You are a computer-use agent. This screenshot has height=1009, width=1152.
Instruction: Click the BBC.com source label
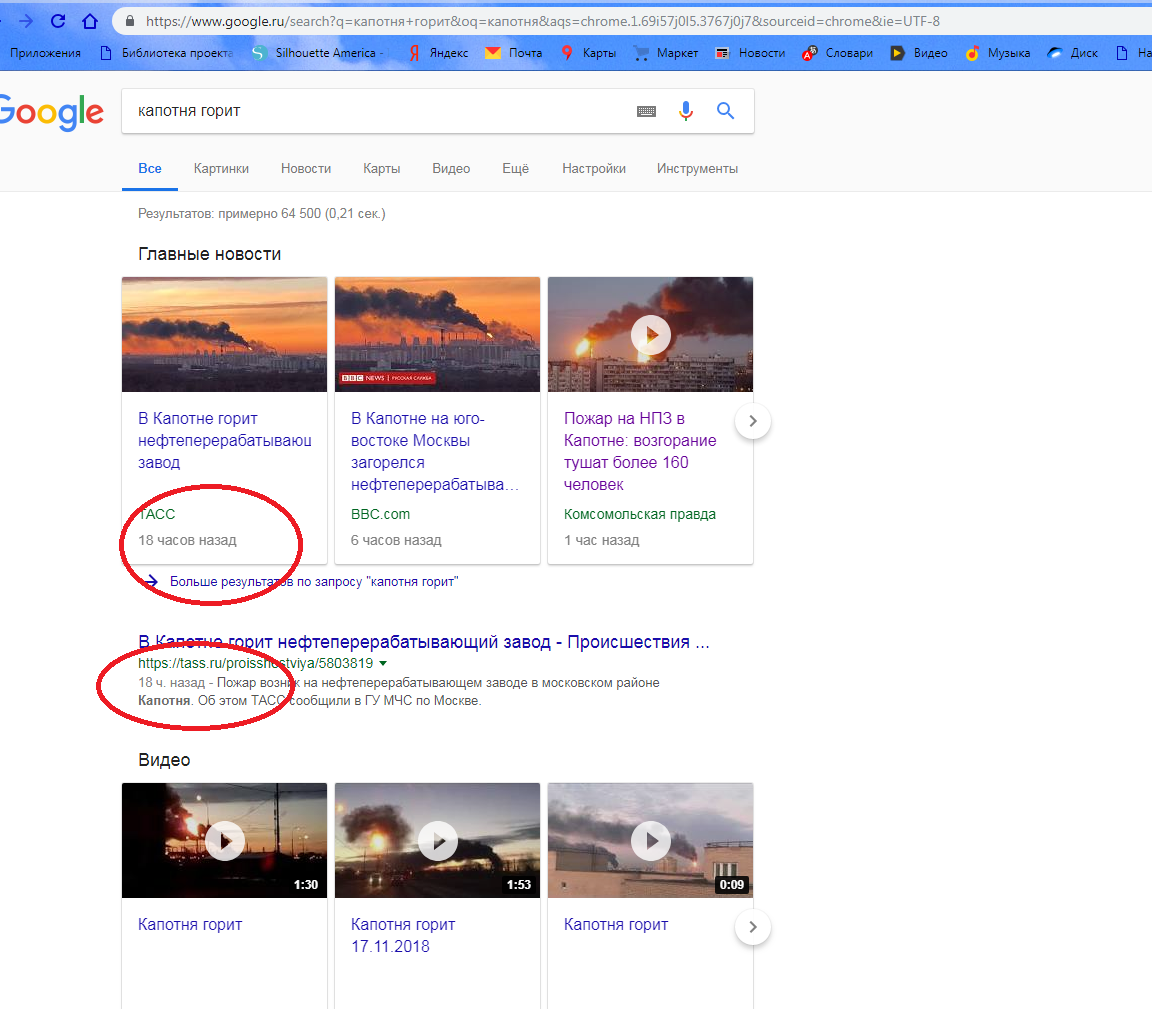(x=381, y=514)
